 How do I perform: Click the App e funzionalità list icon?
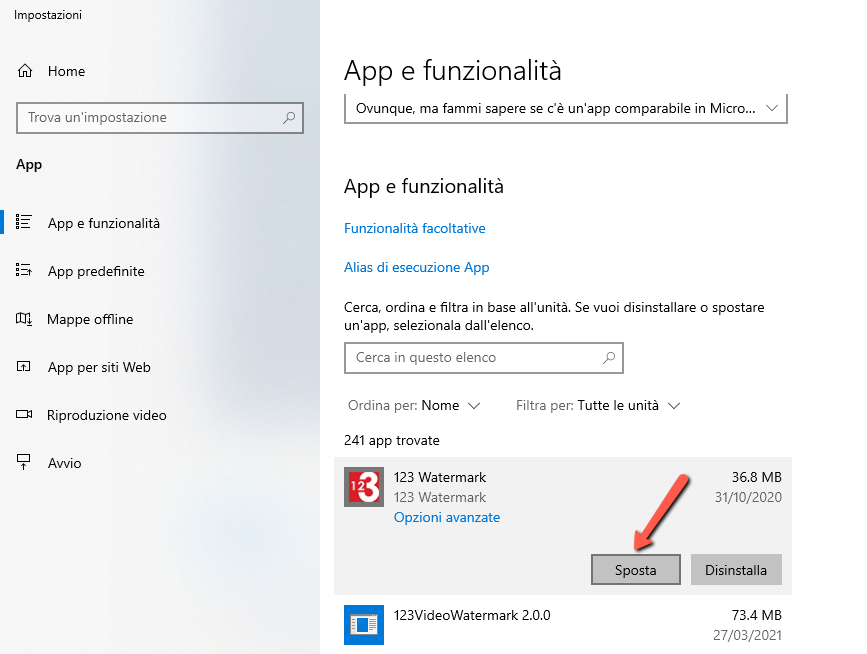point(24,222)
